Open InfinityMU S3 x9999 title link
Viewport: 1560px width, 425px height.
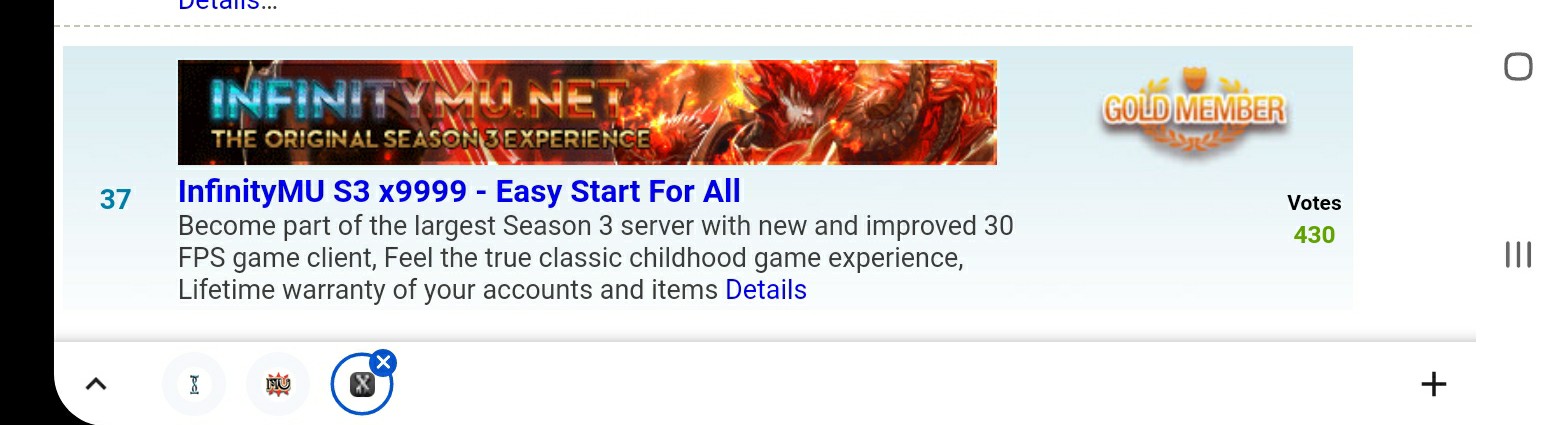pos(459,191)
